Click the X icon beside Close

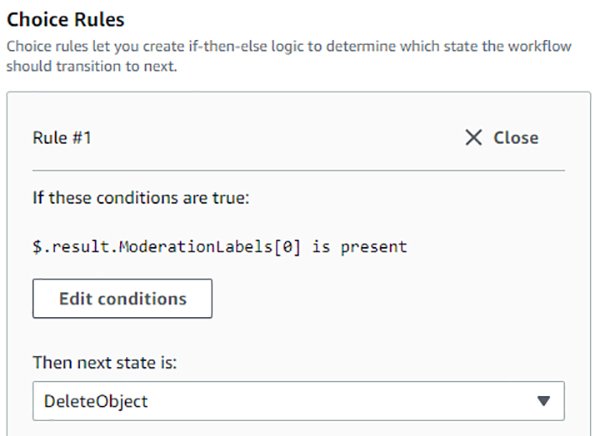tap(474, 138)
